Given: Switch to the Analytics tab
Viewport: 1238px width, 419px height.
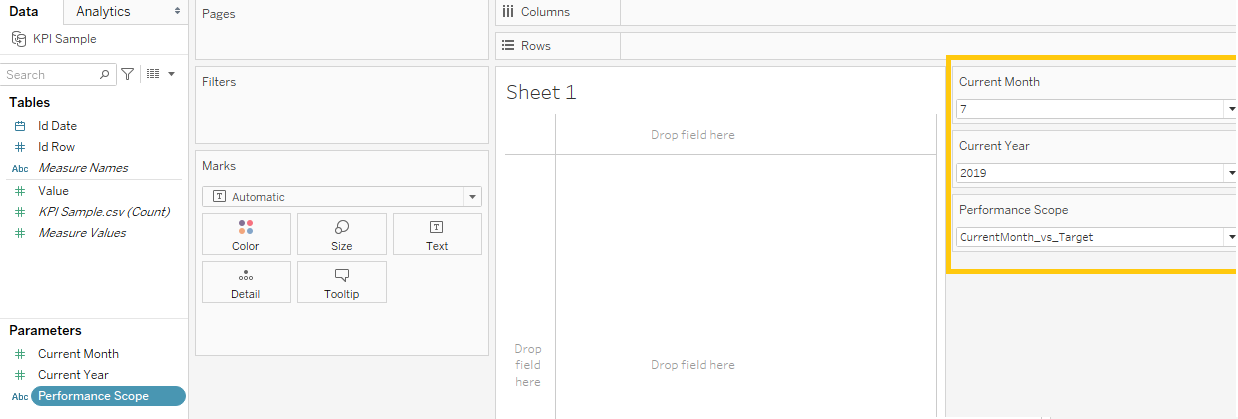Looking at the screenshot, I should tap(103, 11).
